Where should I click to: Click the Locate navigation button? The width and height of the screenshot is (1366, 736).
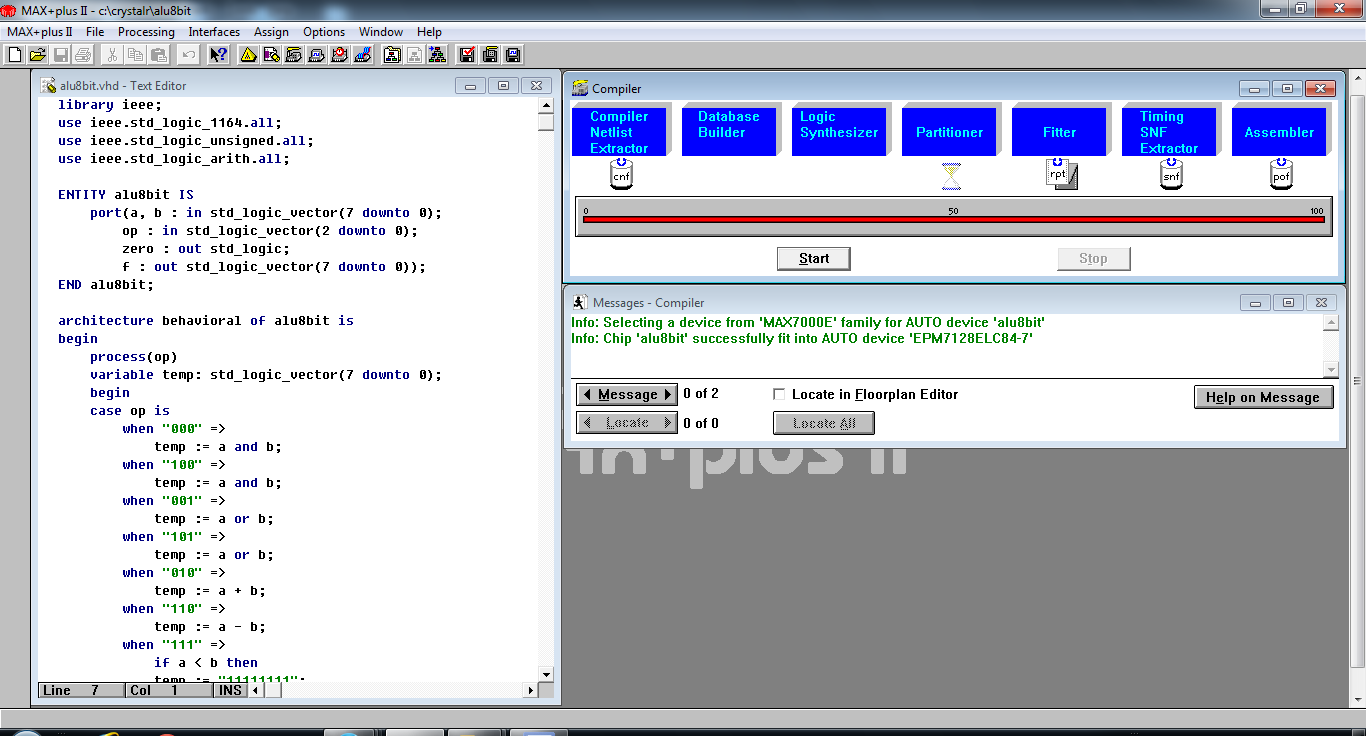point(627,423)
